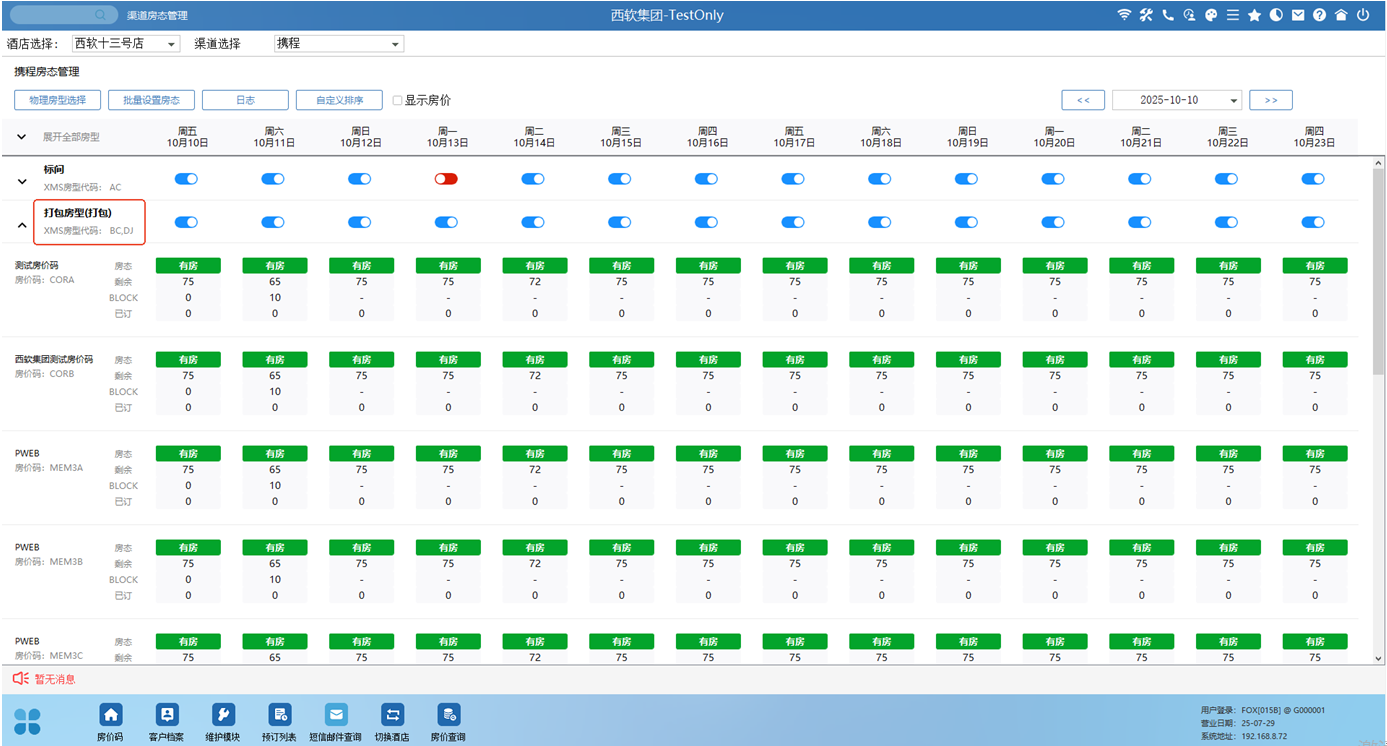Click the power logout icon
The width and height of the screenshot is (1387, 746).
(1362, 15)
